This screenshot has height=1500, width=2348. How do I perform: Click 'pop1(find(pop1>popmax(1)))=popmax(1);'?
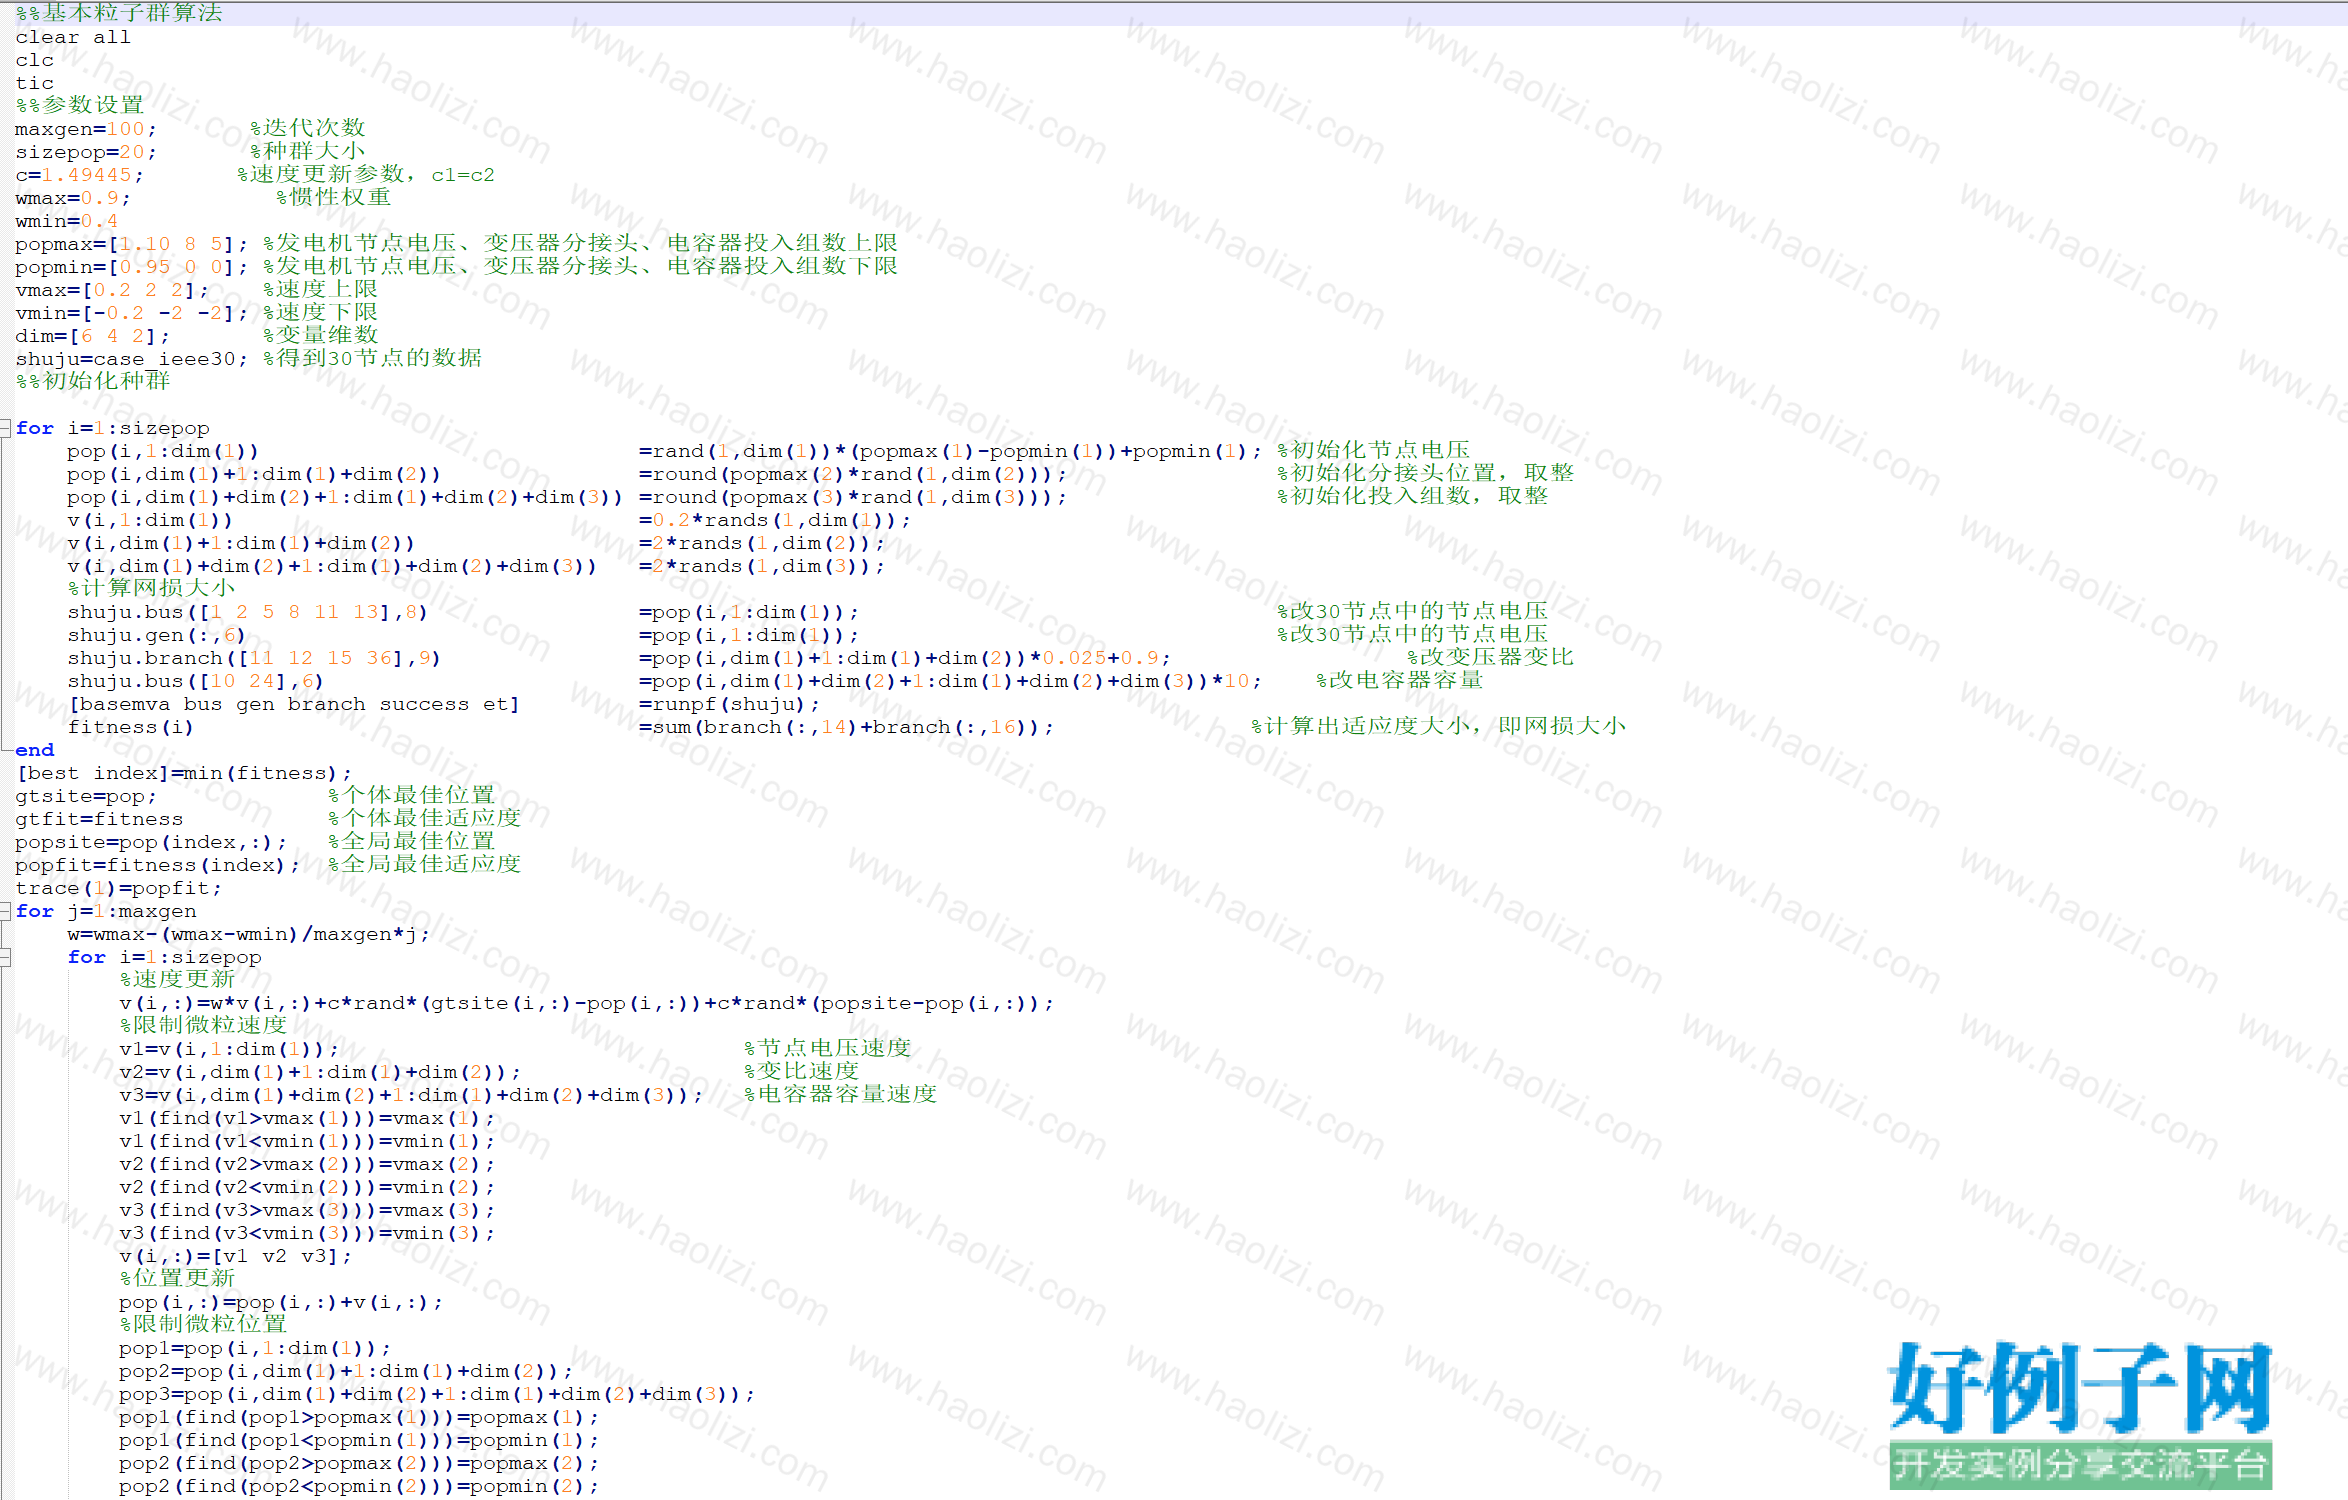(x=359, y=1417)
